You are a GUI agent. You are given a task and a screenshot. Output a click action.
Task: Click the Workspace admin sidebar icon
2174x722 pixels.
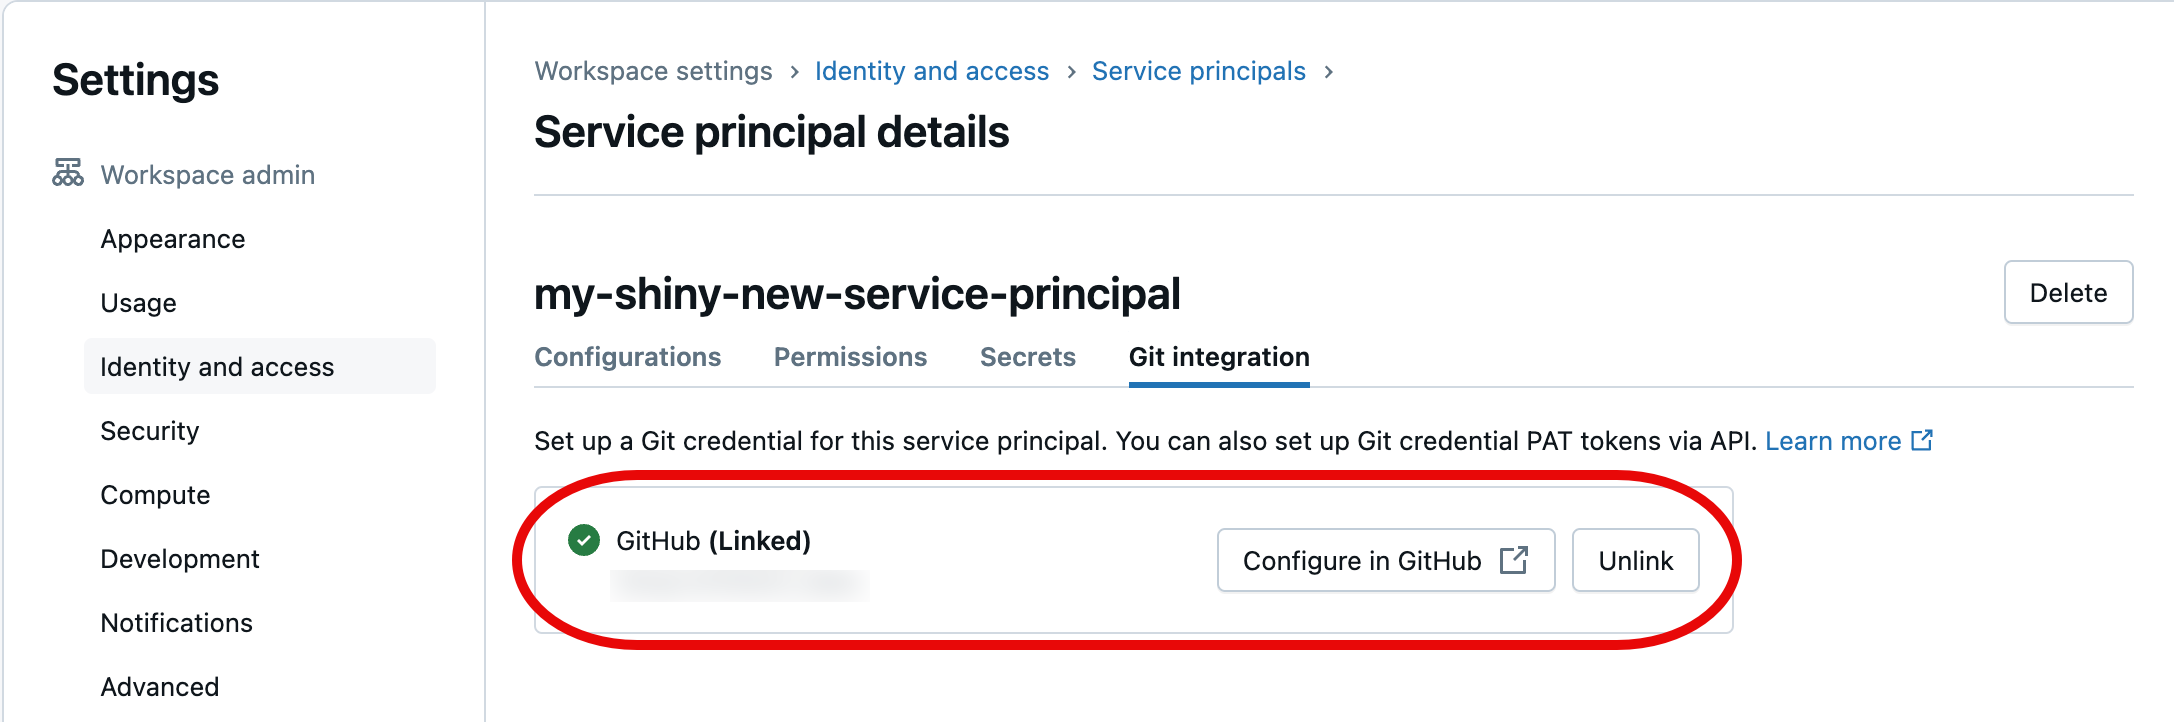pyautogui.click(x=67, y=173)
